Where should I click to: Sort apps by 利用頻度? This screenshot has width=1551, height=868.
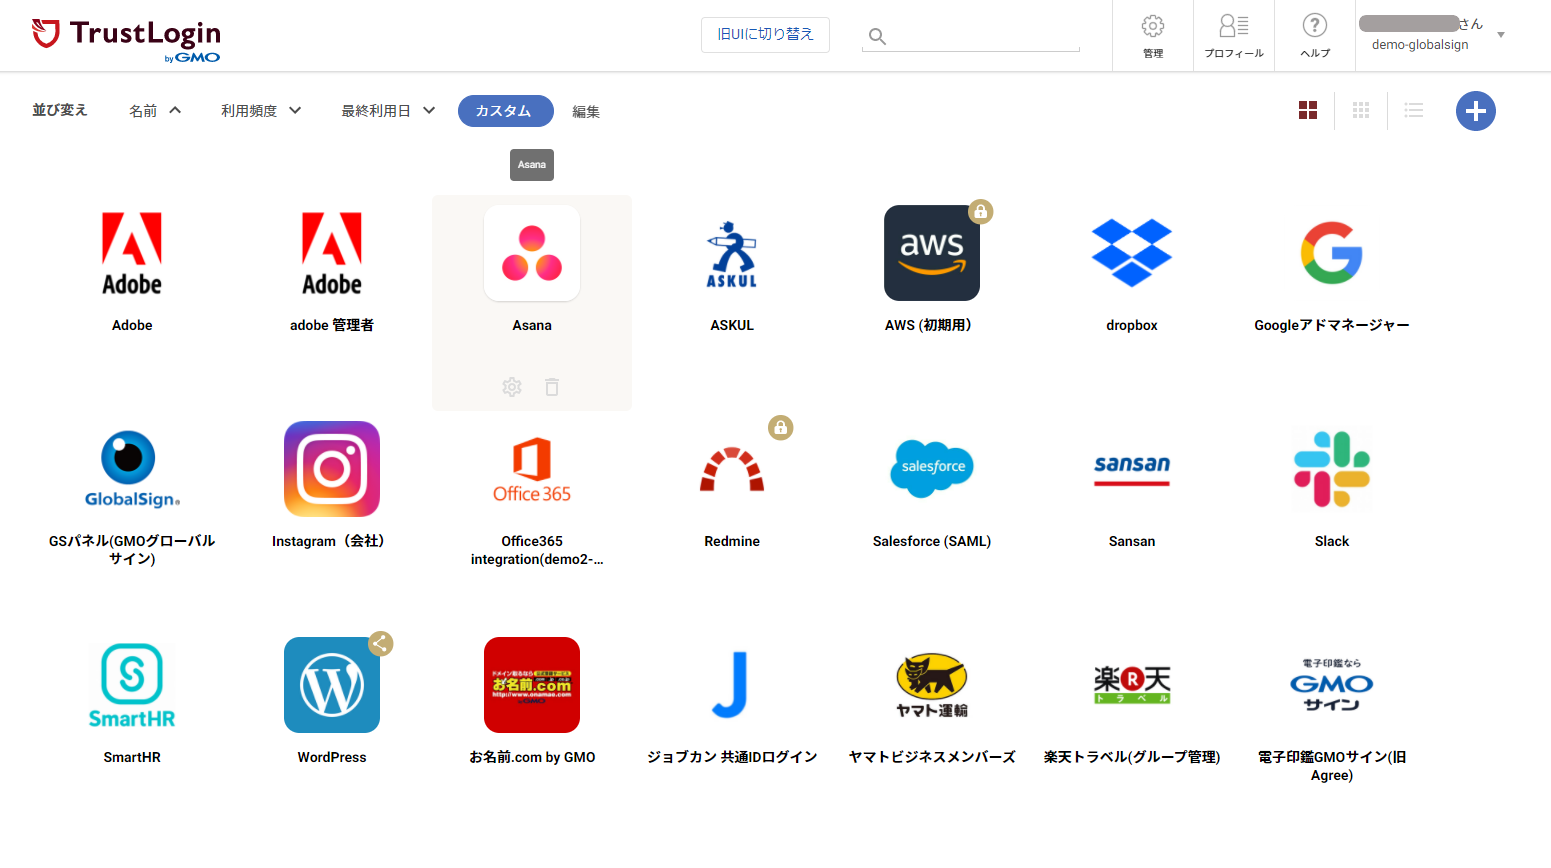(261, 111)
